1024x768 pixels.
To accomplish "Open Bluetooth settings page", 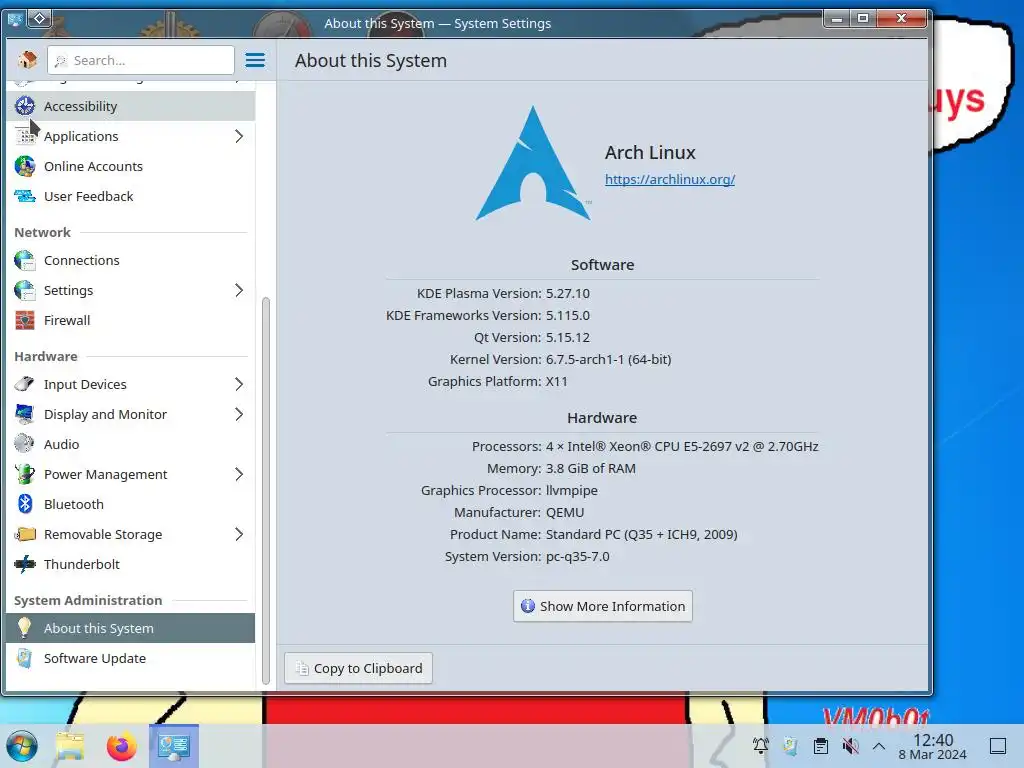I will [x=131, y=504].
